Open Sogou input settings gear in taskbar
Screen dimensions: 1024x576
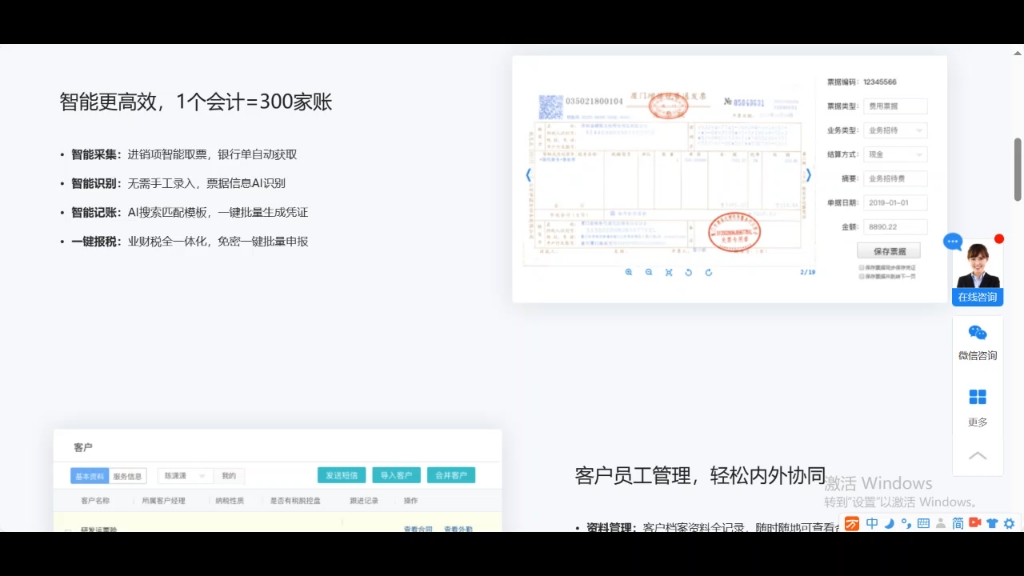1012,523
